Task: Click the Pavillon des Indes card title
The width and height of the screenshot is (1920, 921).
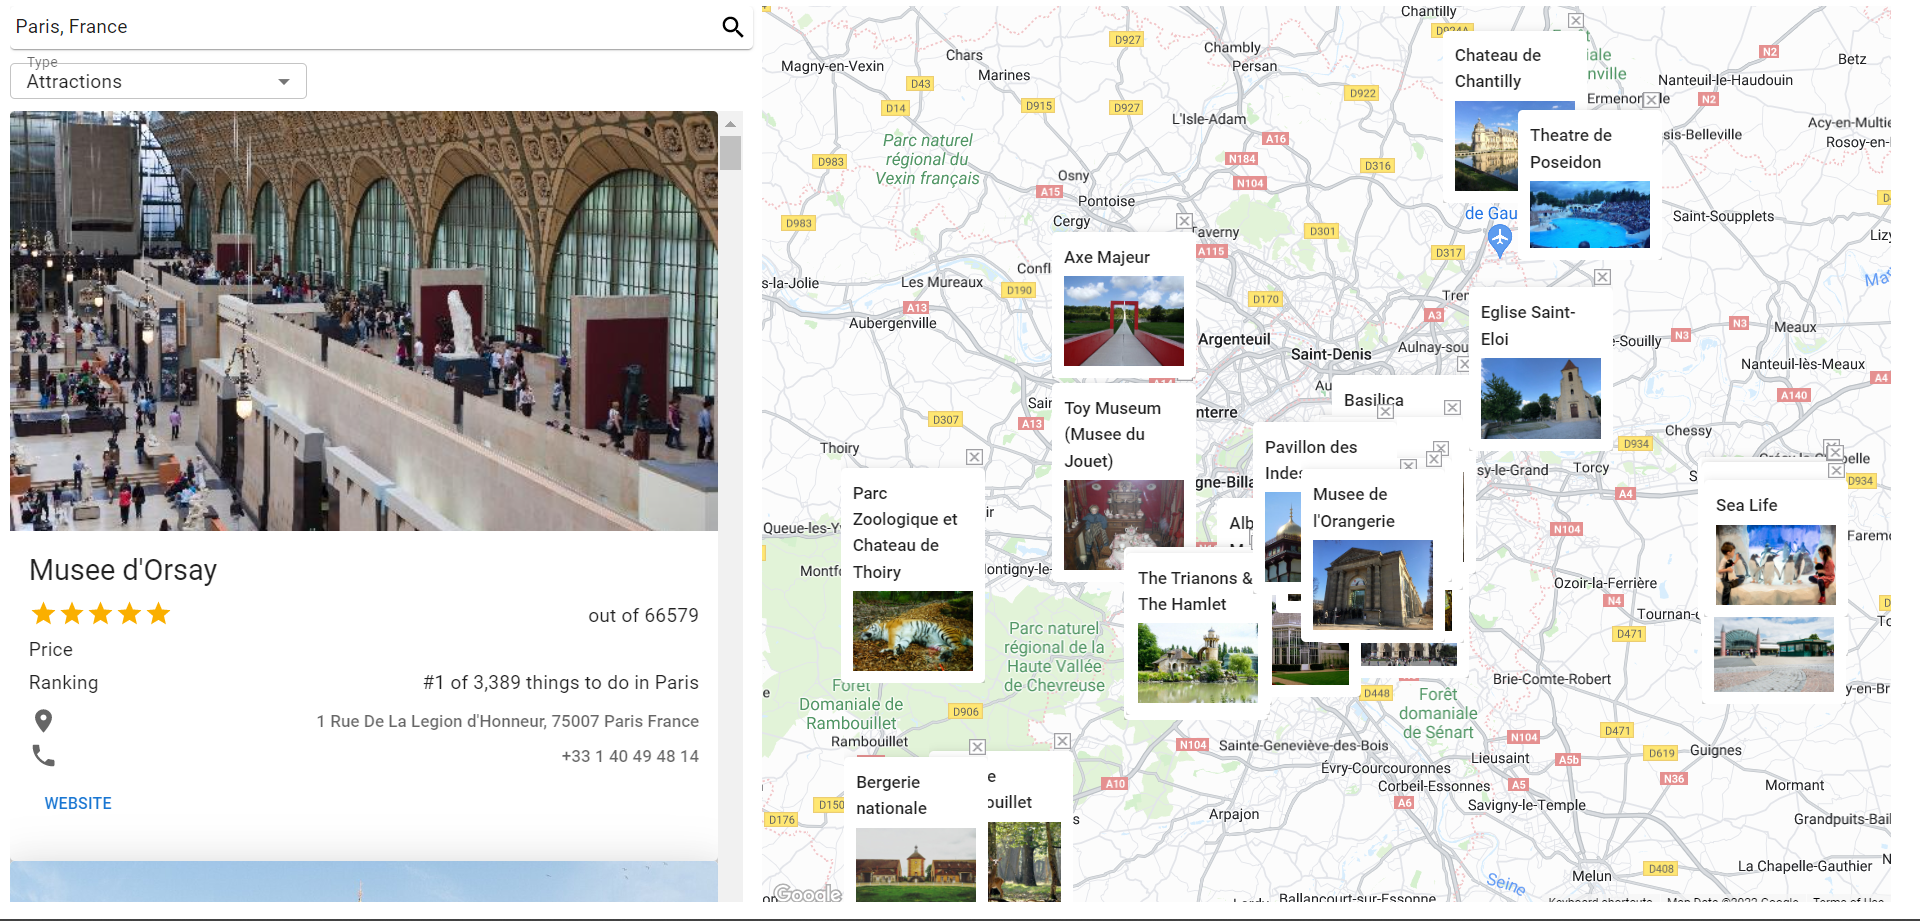Action: (x=1311, y=460)
